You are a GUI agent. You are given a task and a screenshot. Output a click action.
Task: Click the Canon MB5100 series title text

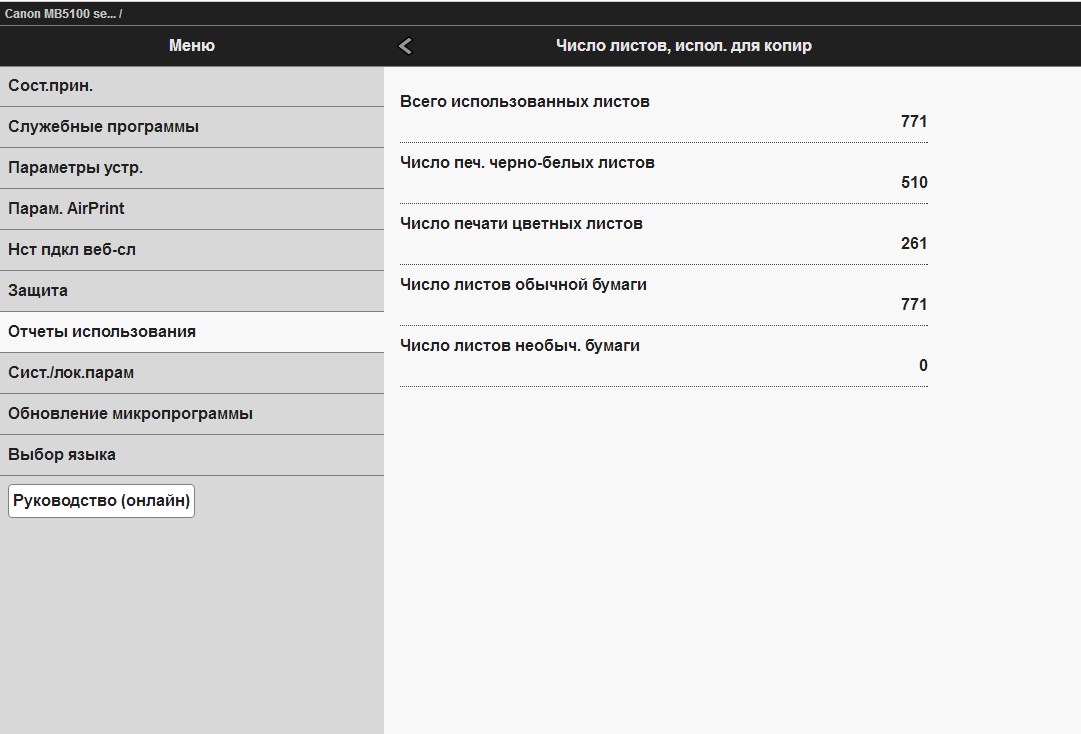click(62, 14)
